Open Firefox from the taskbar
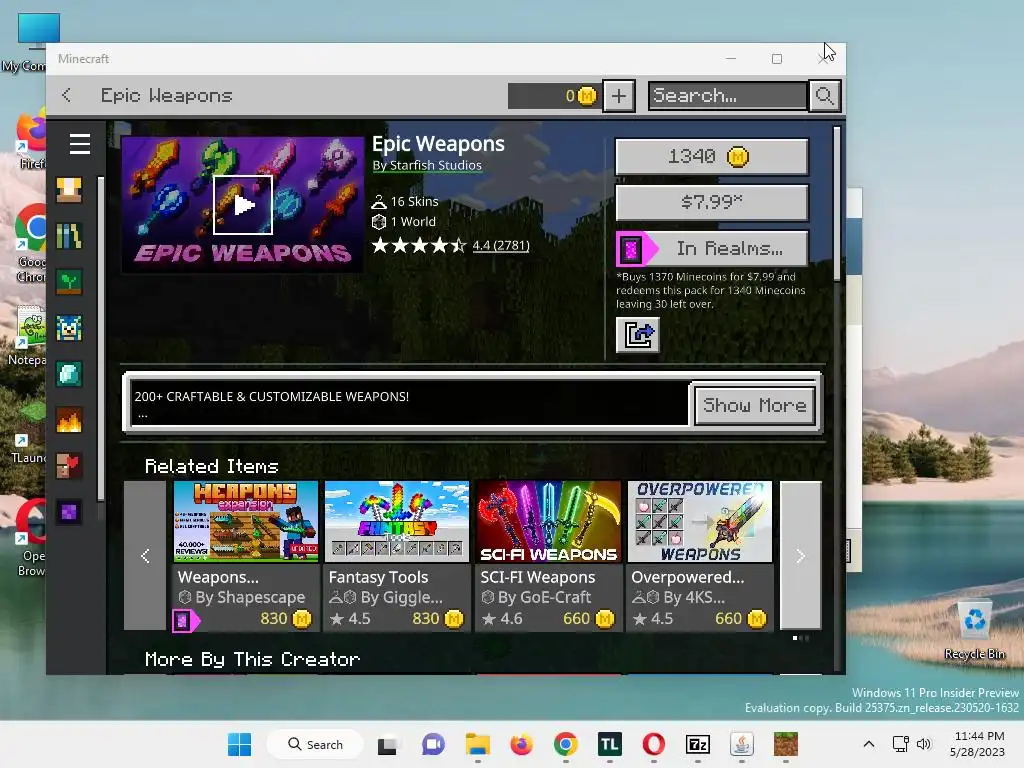Screen dimensions: 1024x768 click(521, 744)
